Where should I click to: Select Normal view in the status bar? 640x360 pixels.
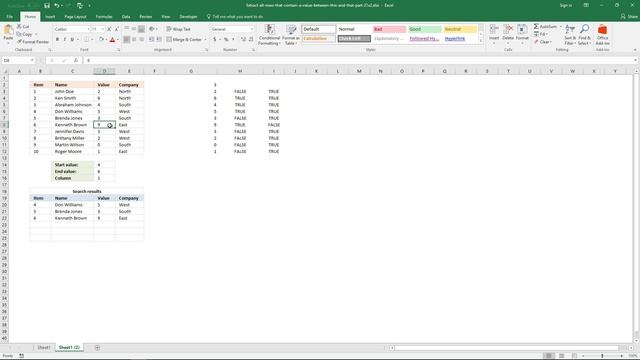549,356
